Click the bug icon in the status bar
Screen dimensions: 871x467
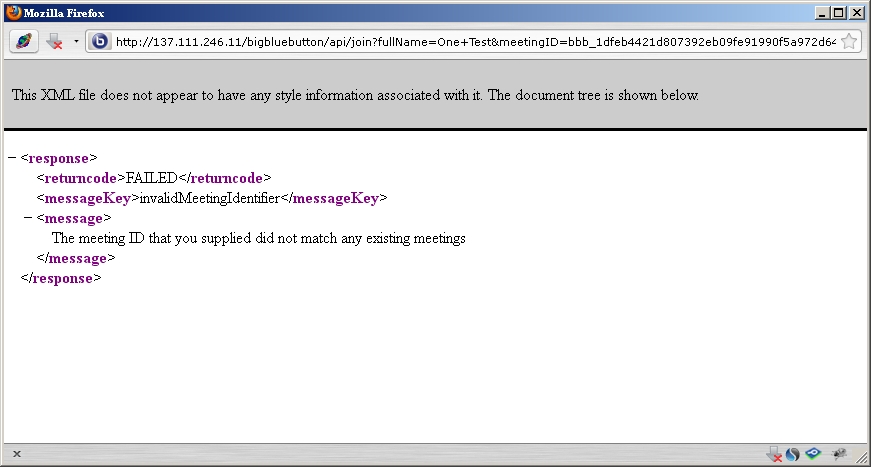[838, 455]
